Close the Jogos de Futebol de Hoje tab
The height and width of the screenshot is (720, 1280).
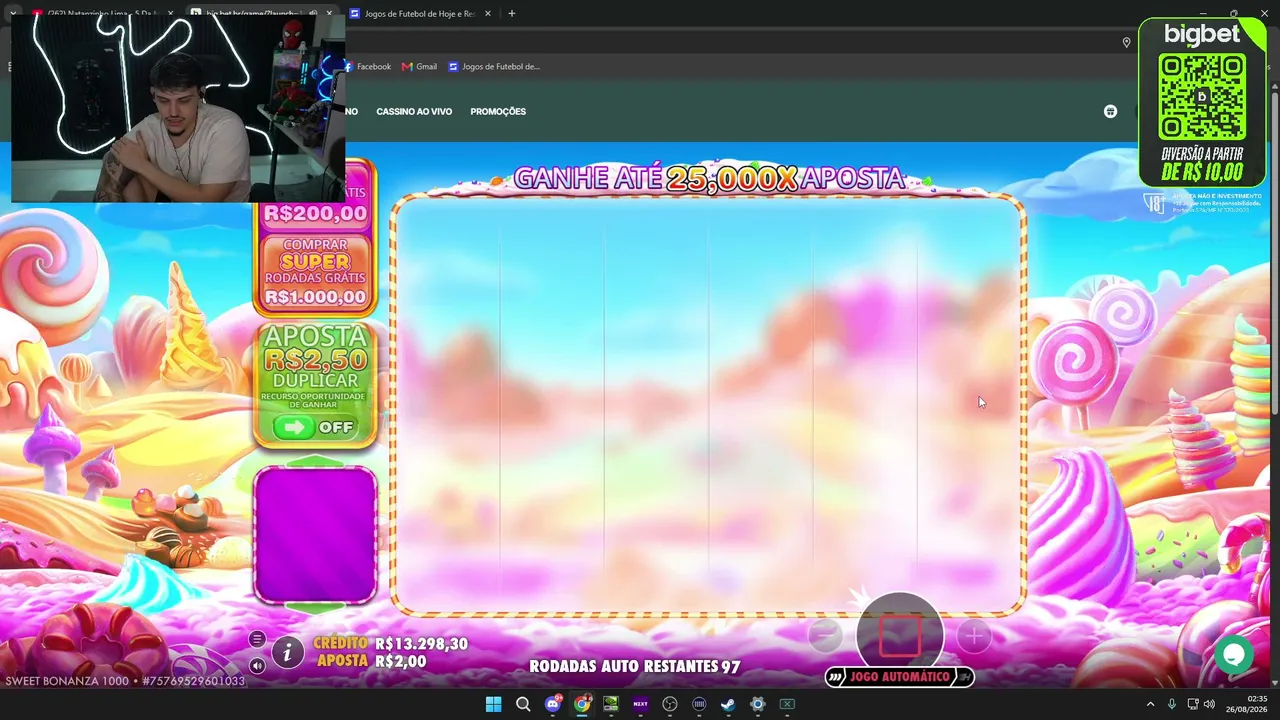[488, 14]
